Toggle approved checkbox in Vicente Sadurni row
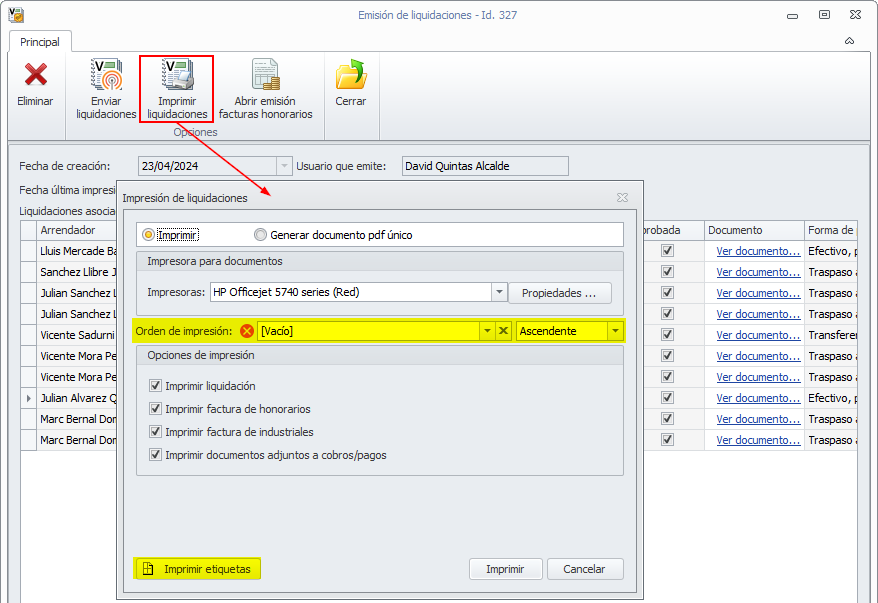The height and width of the screenshot is (603, 878). [667, 334]
